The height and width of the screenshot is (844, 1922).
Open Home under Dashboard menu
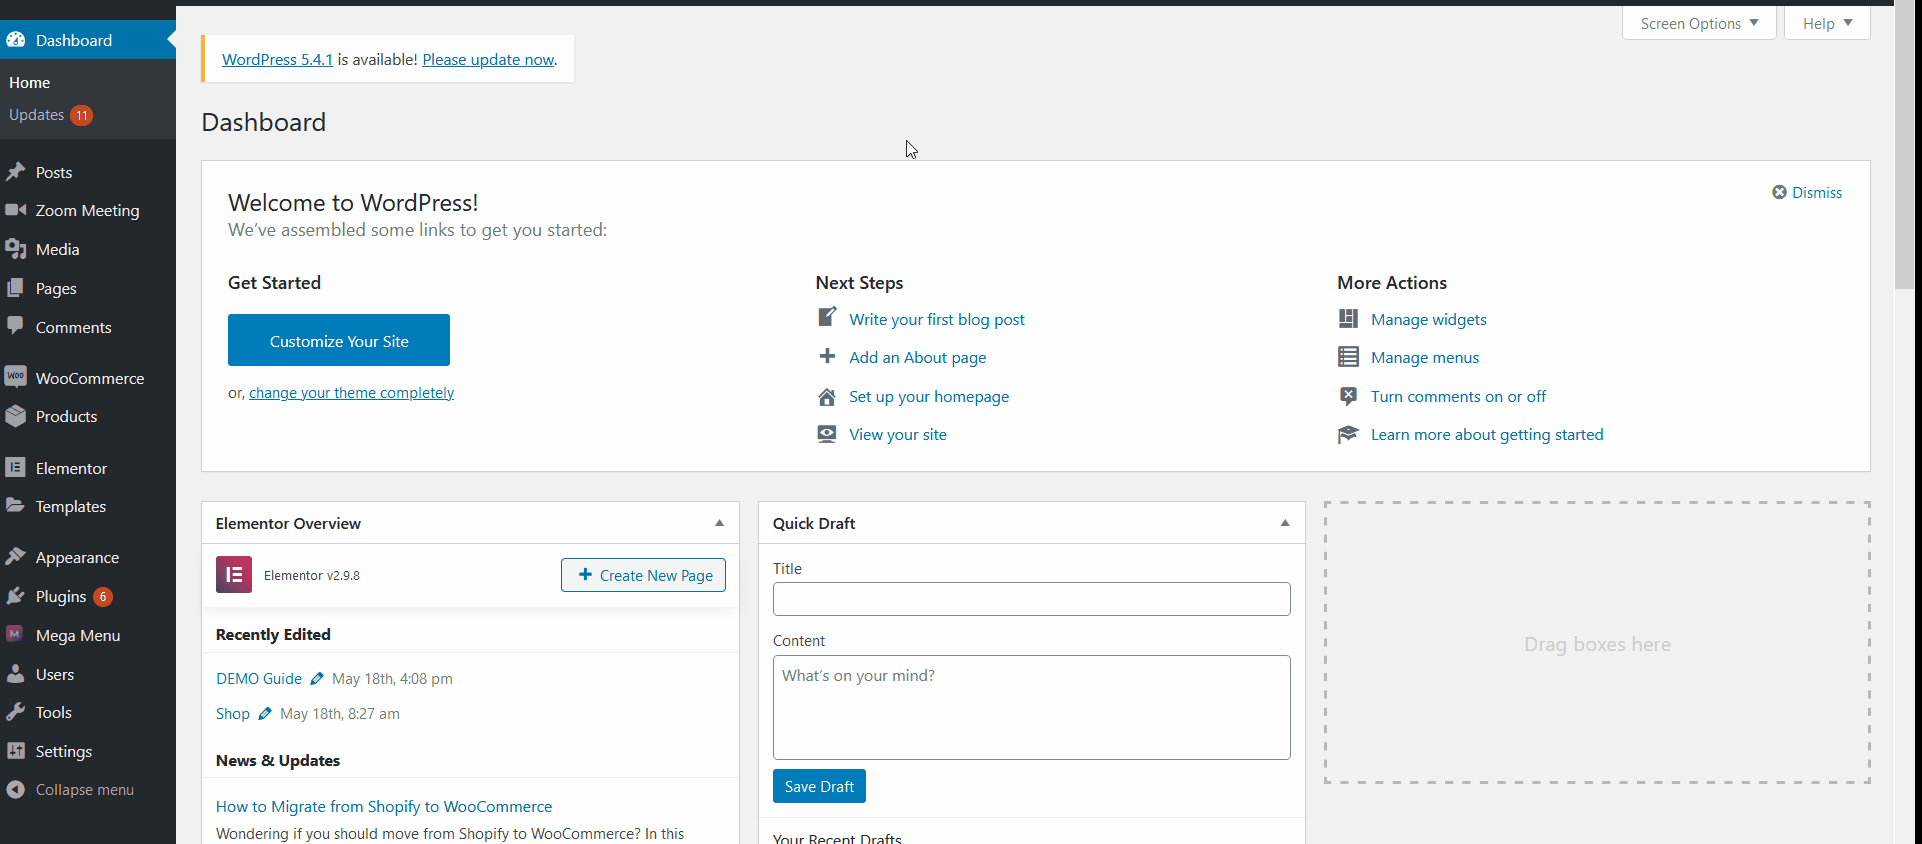click(30, 82)
